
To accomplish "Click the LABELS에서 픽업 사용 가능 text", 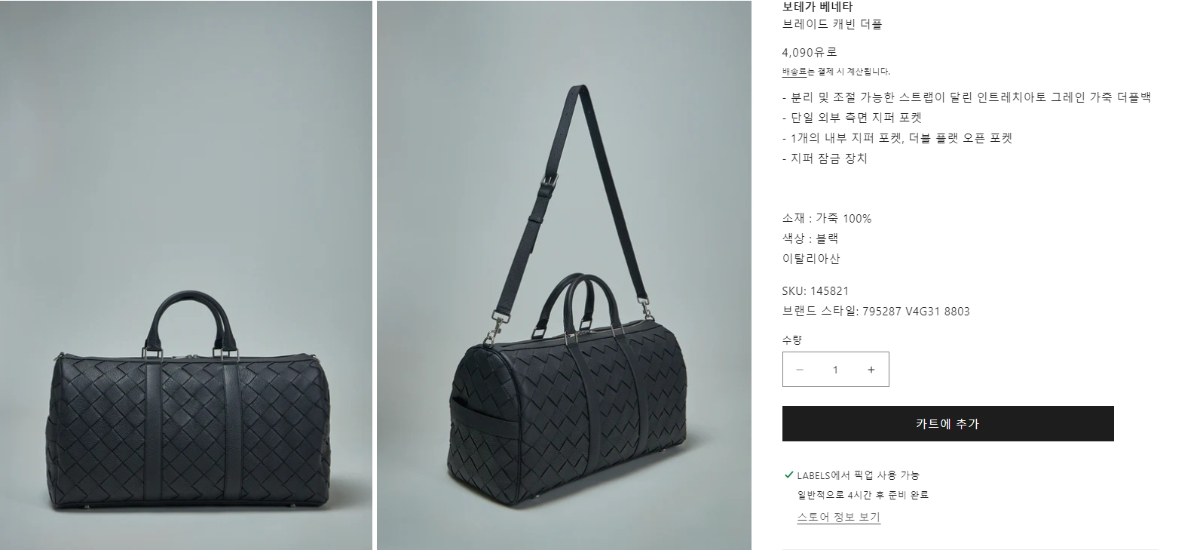I will point(858,475).
